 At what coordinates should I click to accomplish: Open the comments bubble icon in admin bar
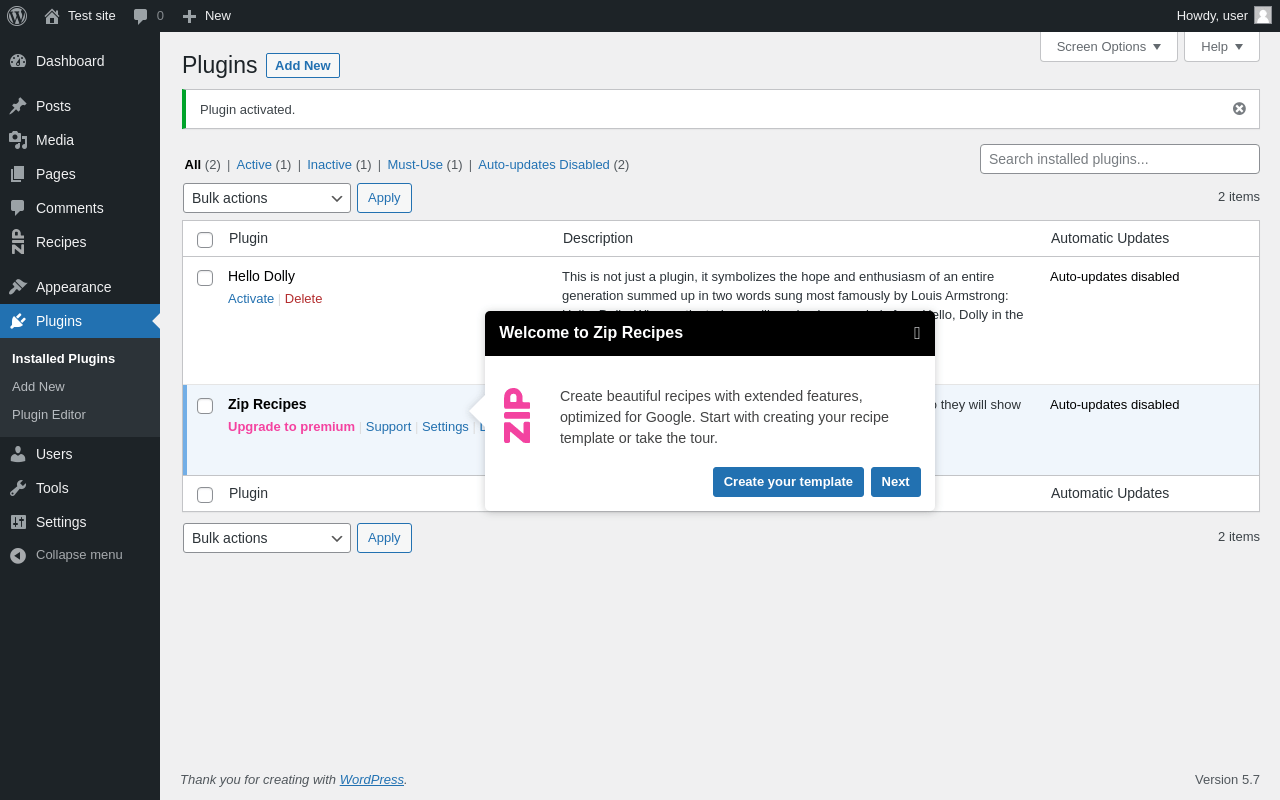(141, 16)
